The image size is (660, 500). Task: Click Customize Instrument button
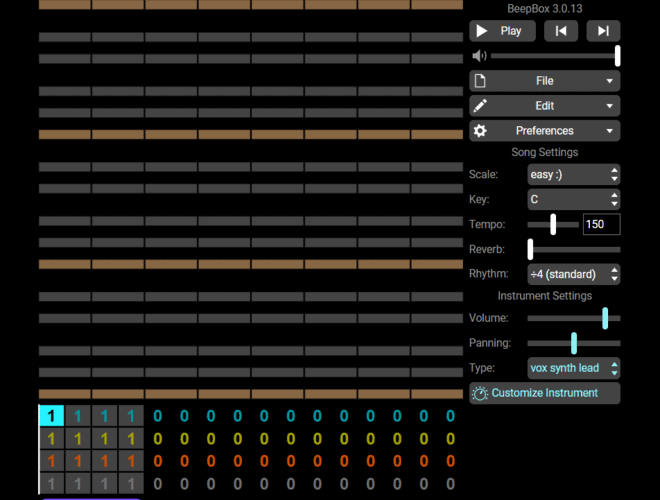tap(545, 393)
